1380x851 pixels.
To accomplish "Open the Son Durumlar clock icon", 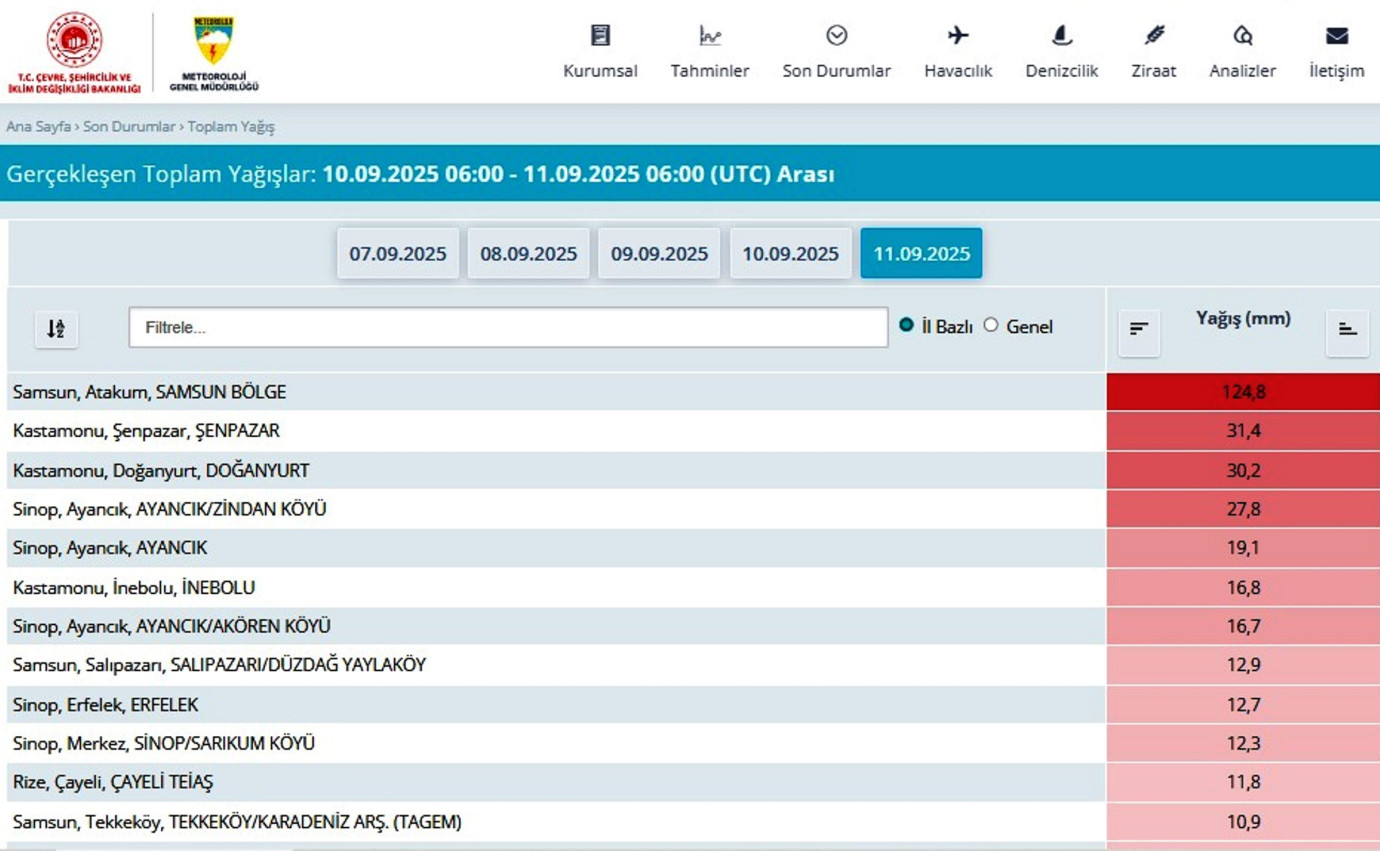I will [837, 36].
